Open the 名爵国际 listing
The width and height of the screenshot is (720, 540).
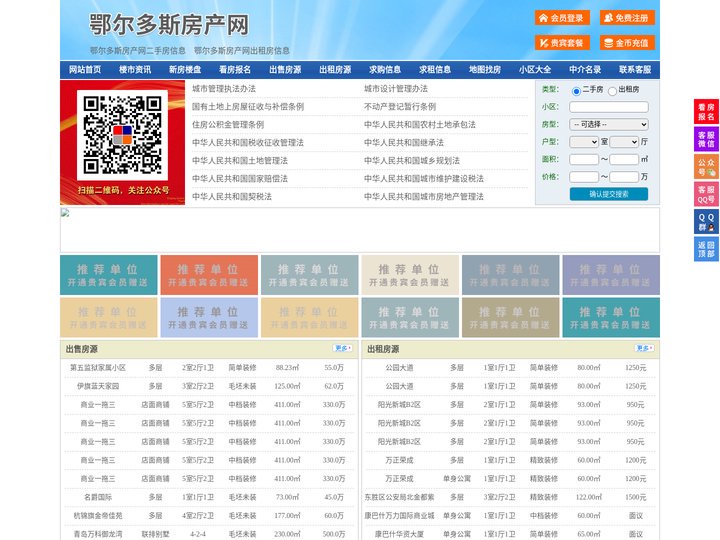pyautogui.click(x=98, y=497)
